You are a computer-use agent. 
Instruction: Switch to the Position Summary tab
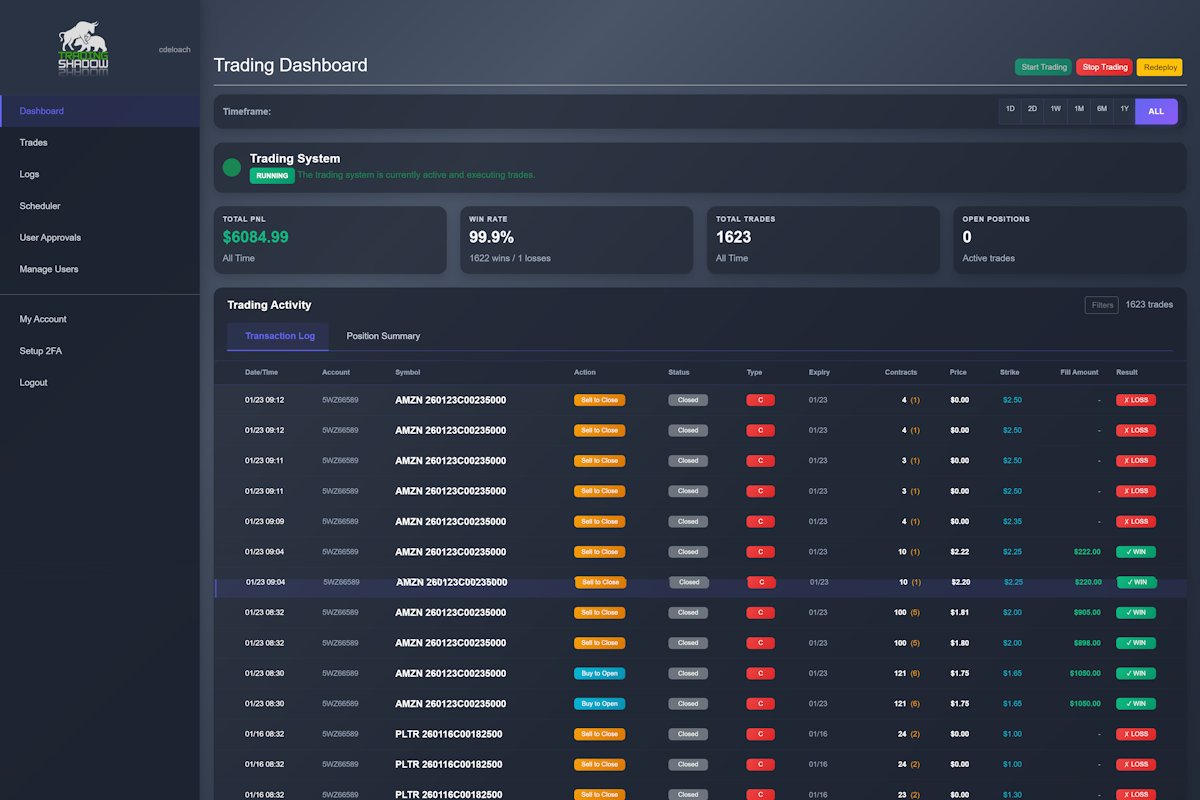pyautogui.click(x=383, y=336)
